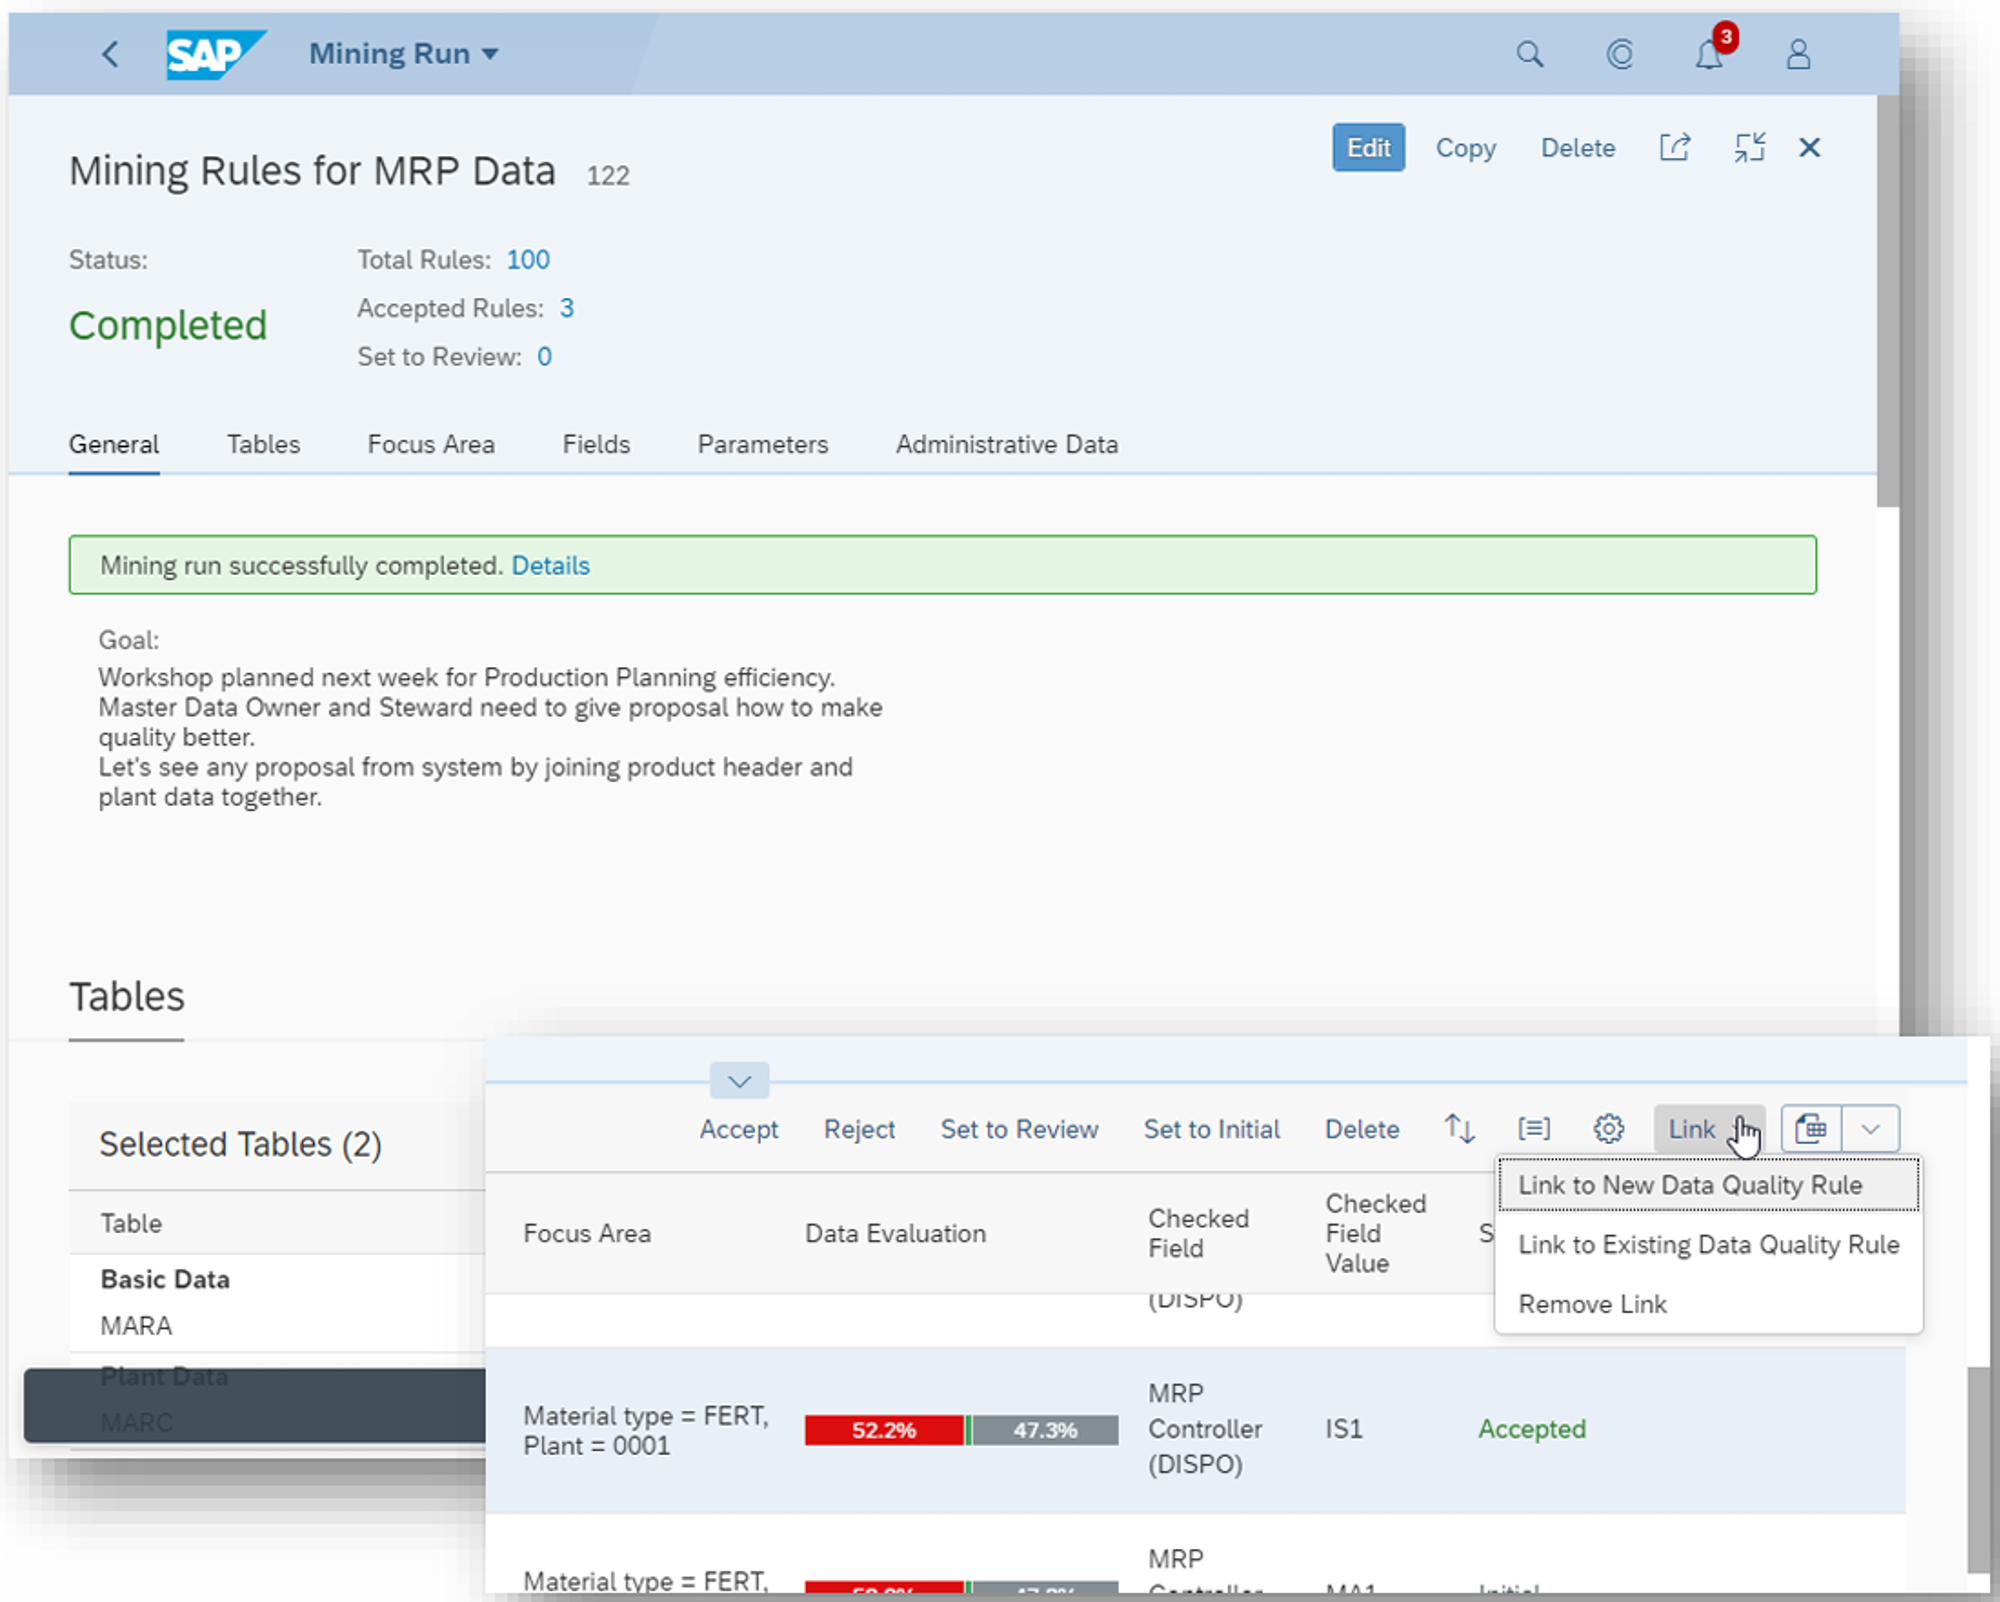Click the share icon beside Delete

click(1675, 148)
